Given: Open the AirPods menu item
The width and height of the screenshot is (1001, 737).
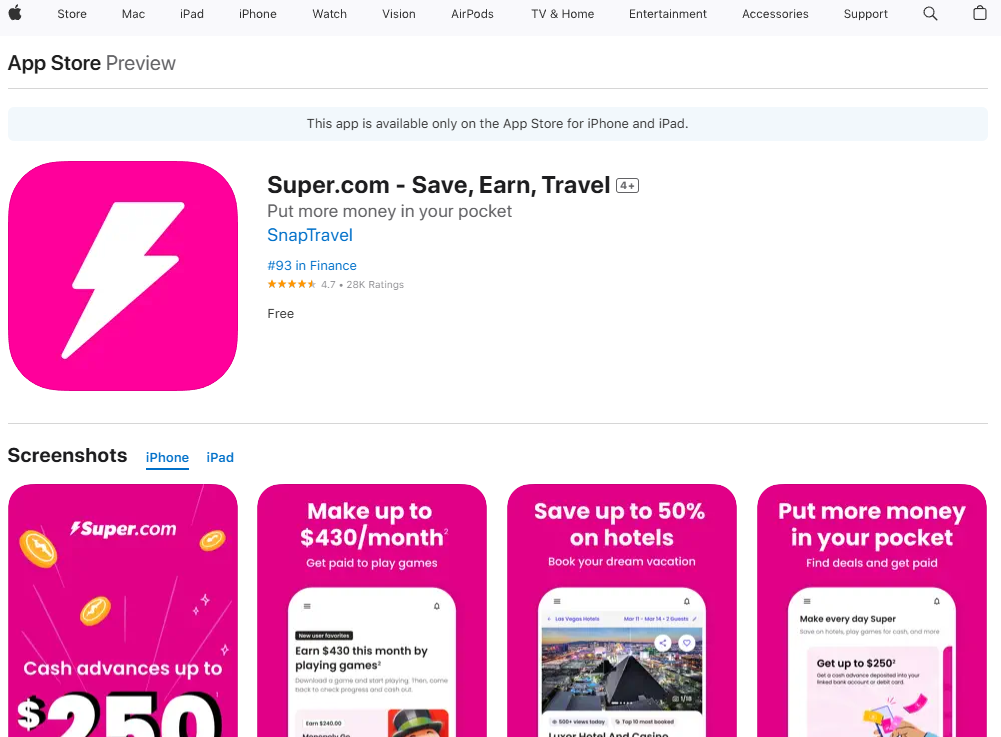Looking at the screenshot, I should coord(472,14).
